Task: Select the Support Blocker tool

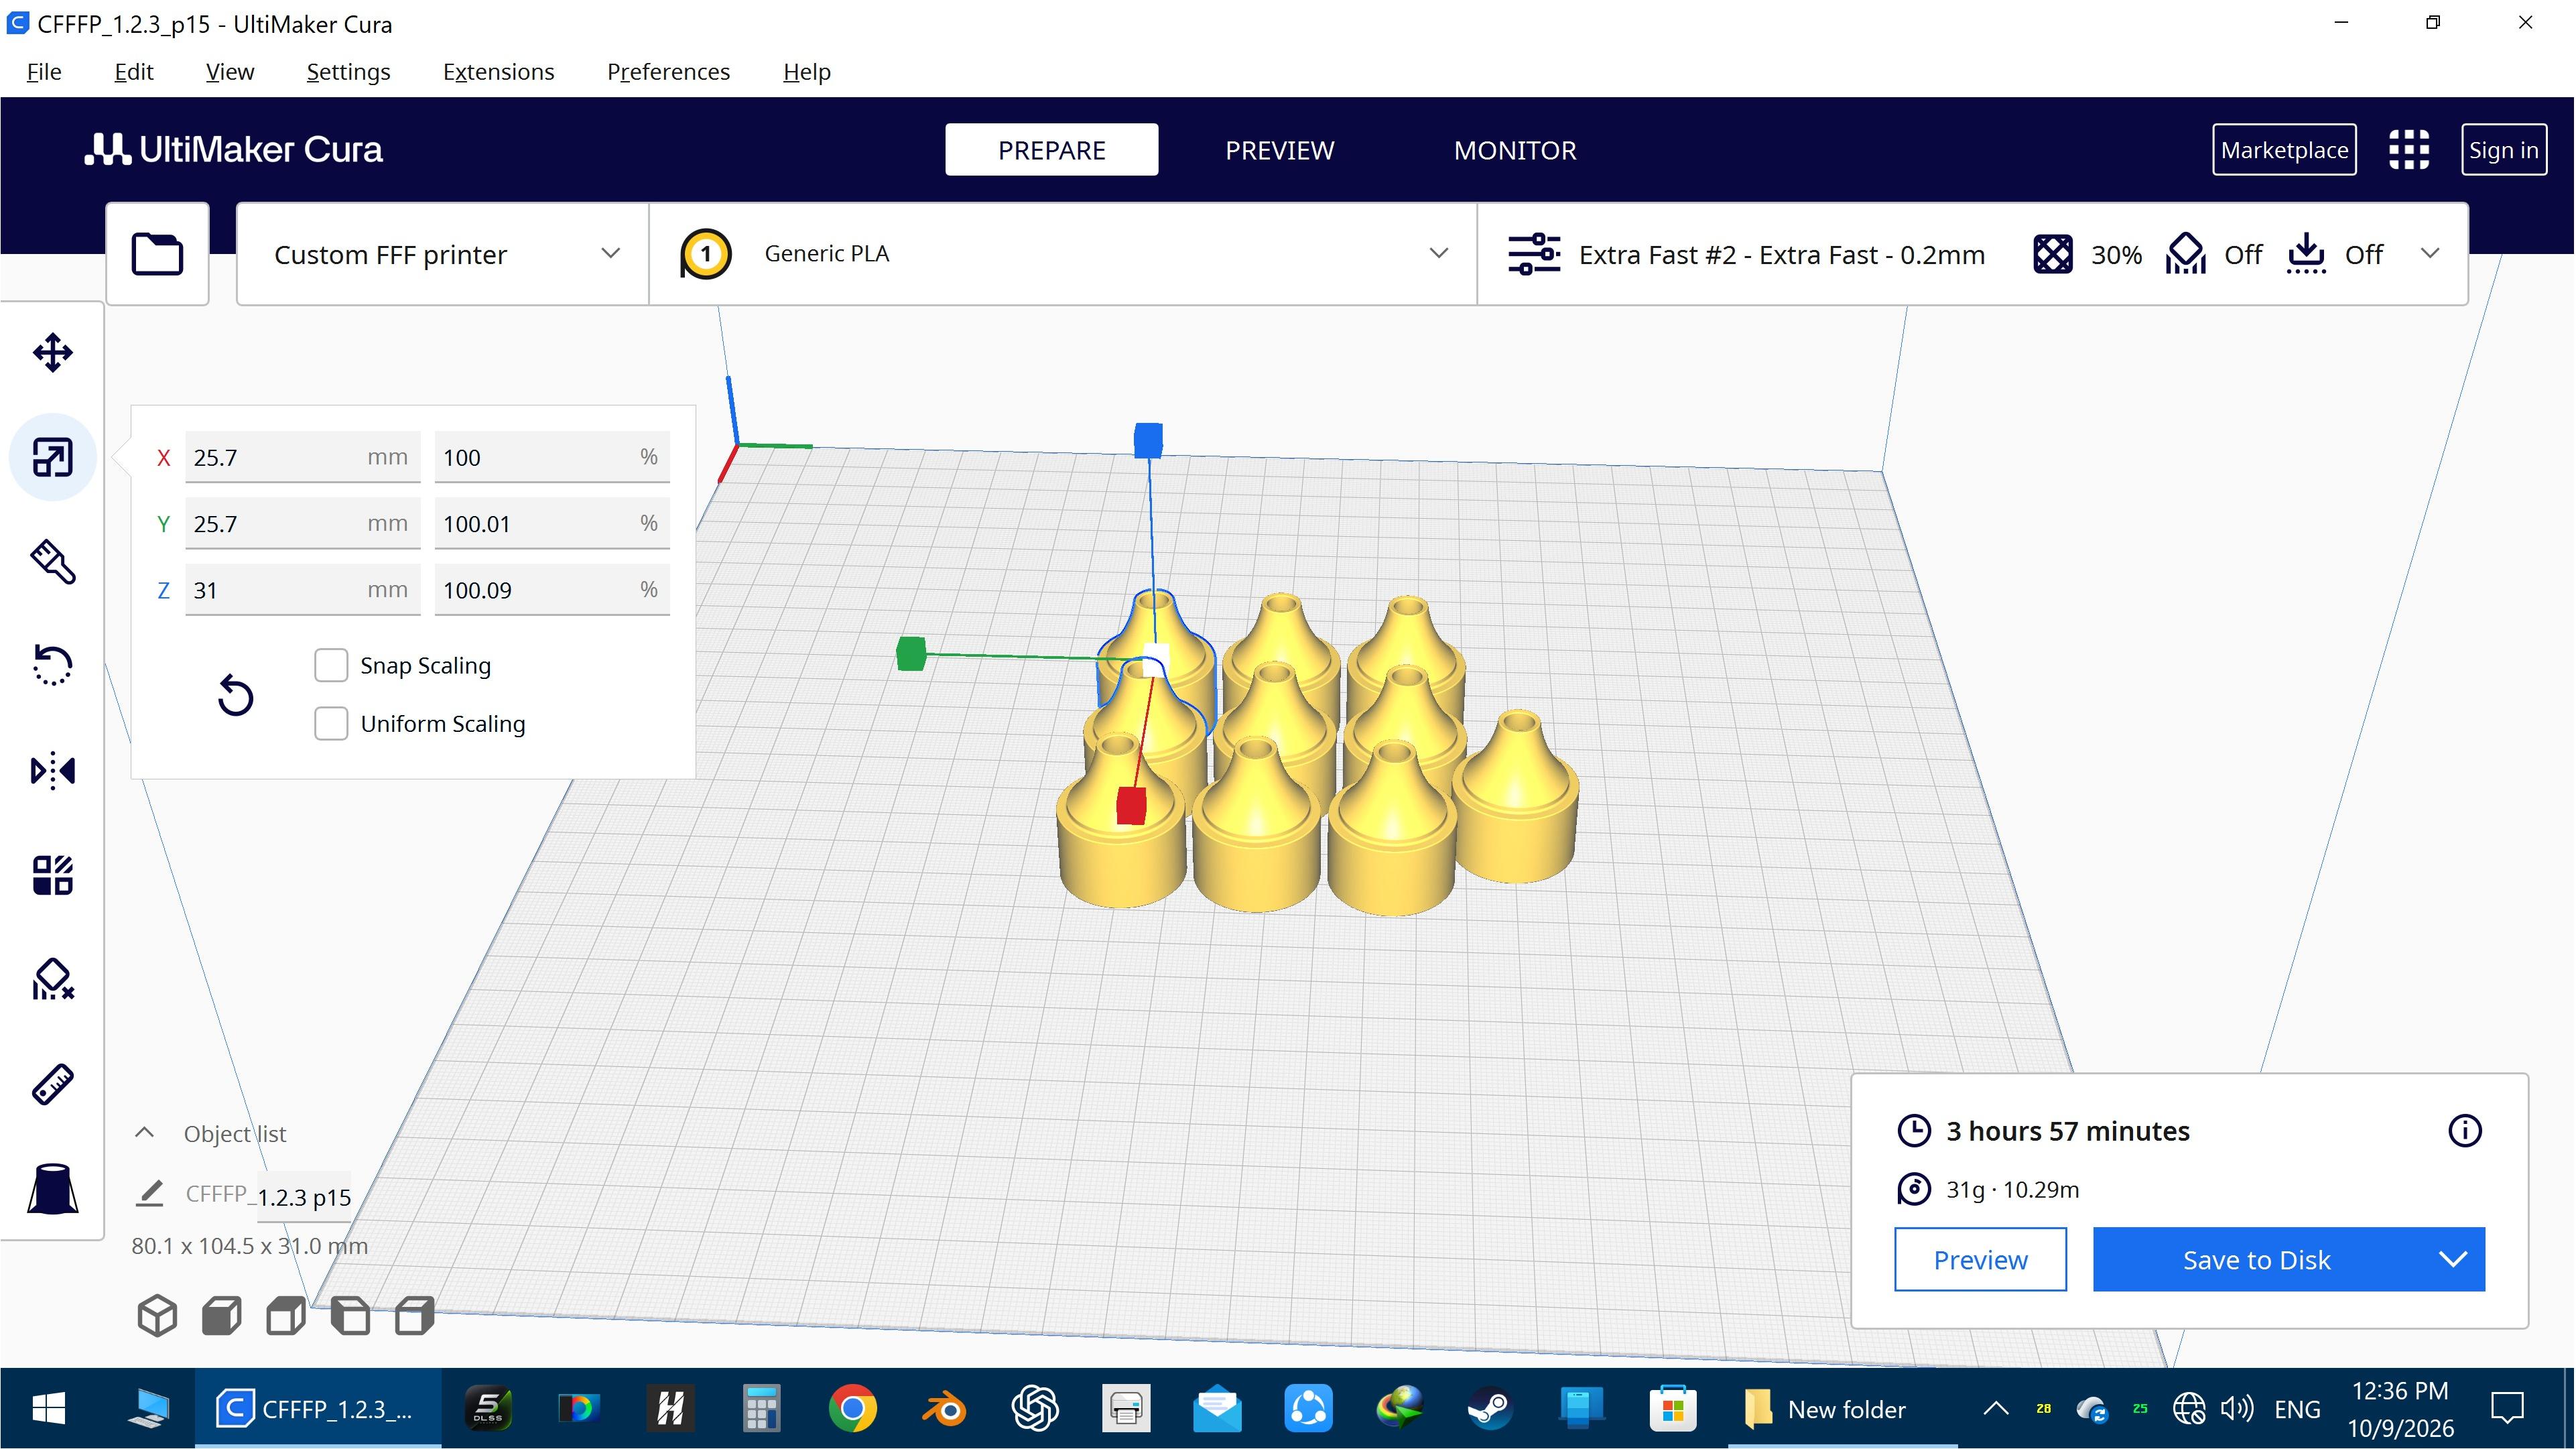Action: pos(52,980)
